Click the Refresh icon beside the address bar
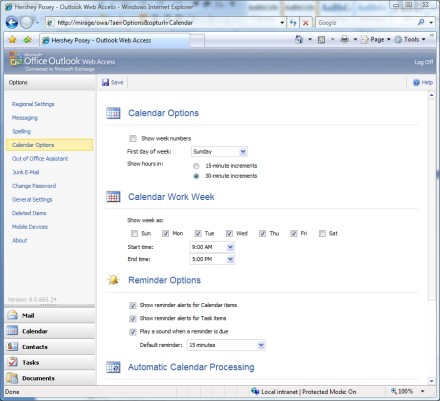440x401 pixels. click(293, 23)
